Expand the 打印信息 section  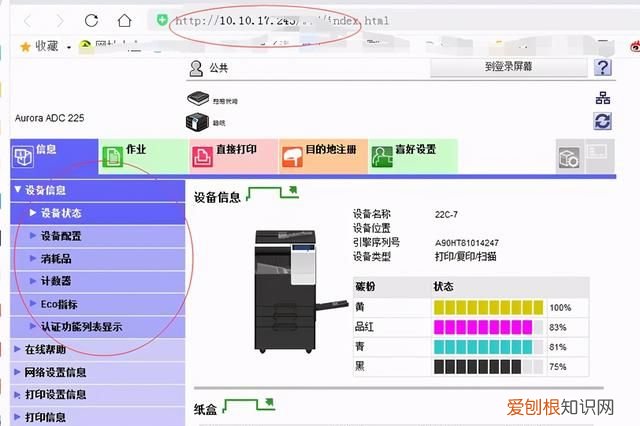(x=98, y=417)
